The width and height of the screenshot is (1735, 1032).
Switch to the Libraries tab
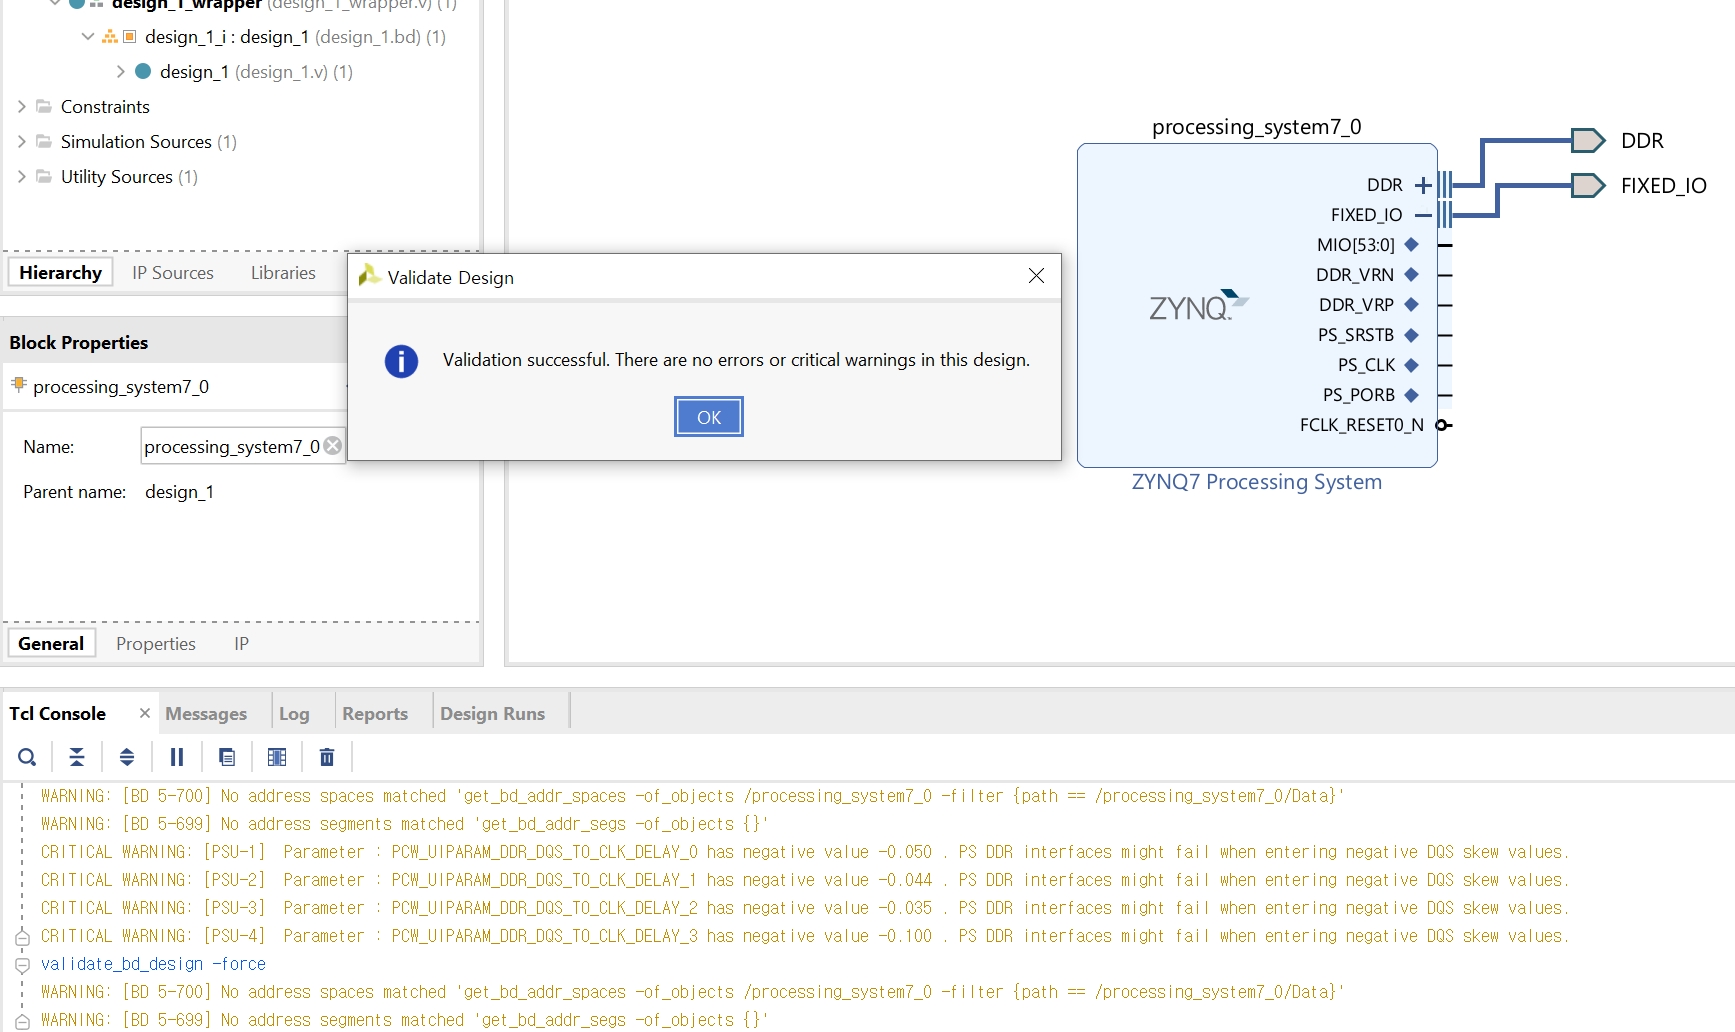coord(283,272)
